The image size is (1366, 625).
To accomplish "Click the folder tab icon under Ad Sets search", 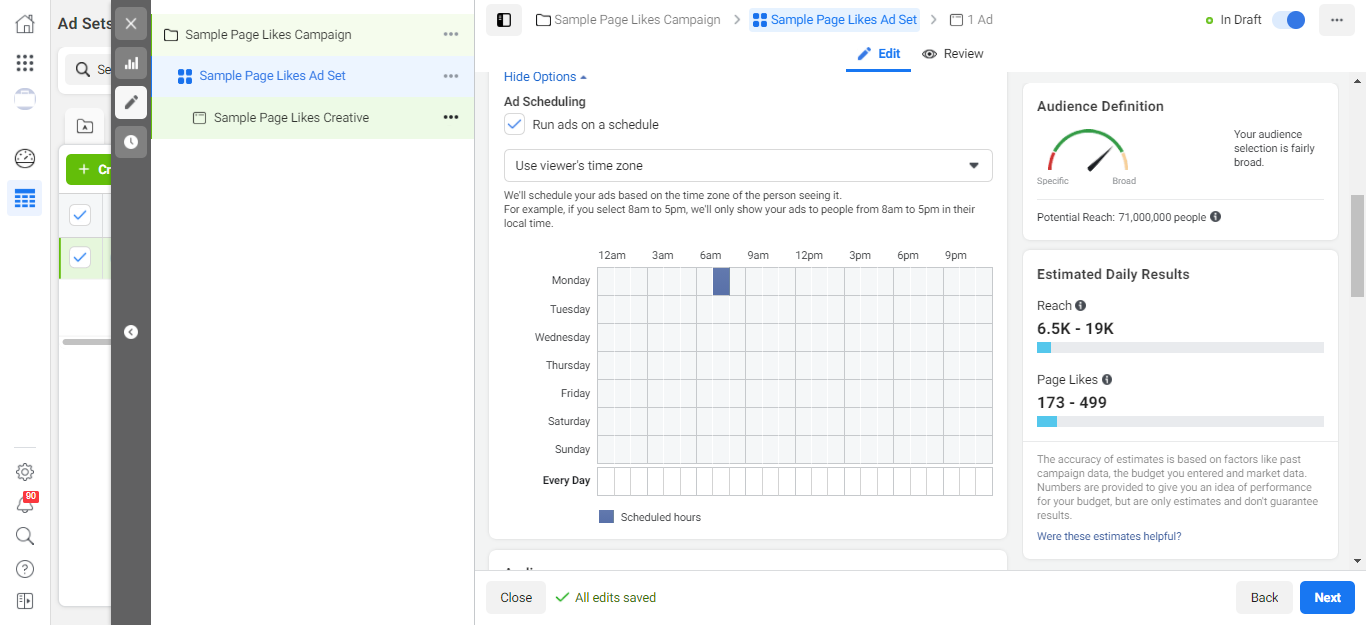I will pos(85,126).
